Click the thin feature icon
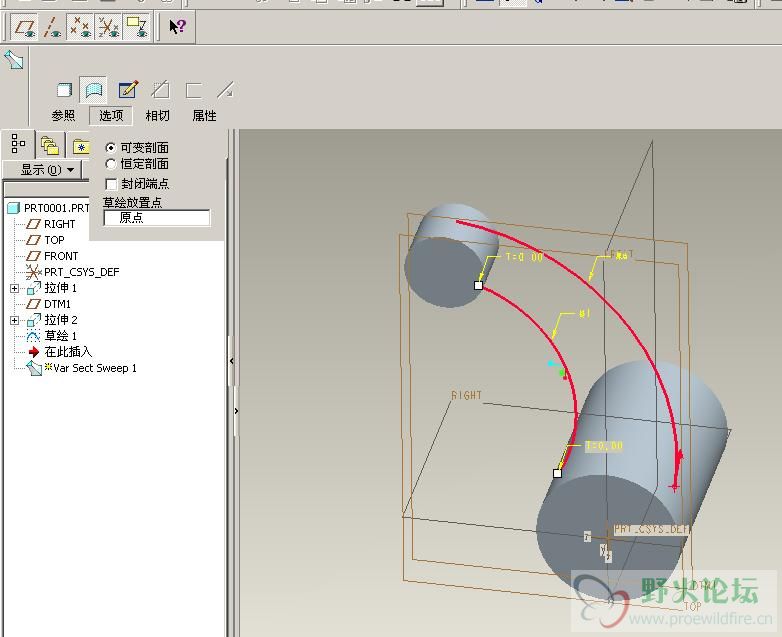The width and height of the screenshot is (782, 637). point(194,91)
